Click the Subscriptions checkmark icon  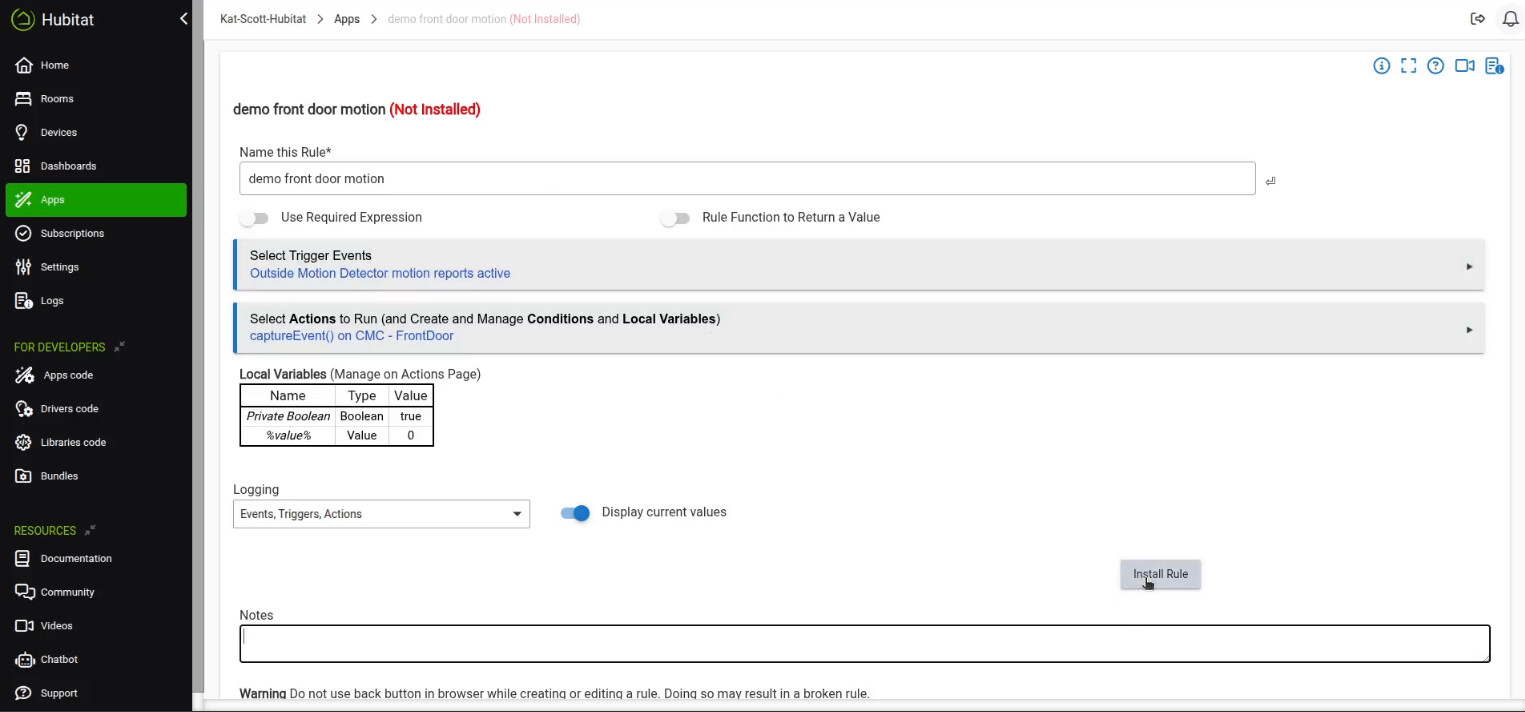pyautogui.click(x=23, y=233)
